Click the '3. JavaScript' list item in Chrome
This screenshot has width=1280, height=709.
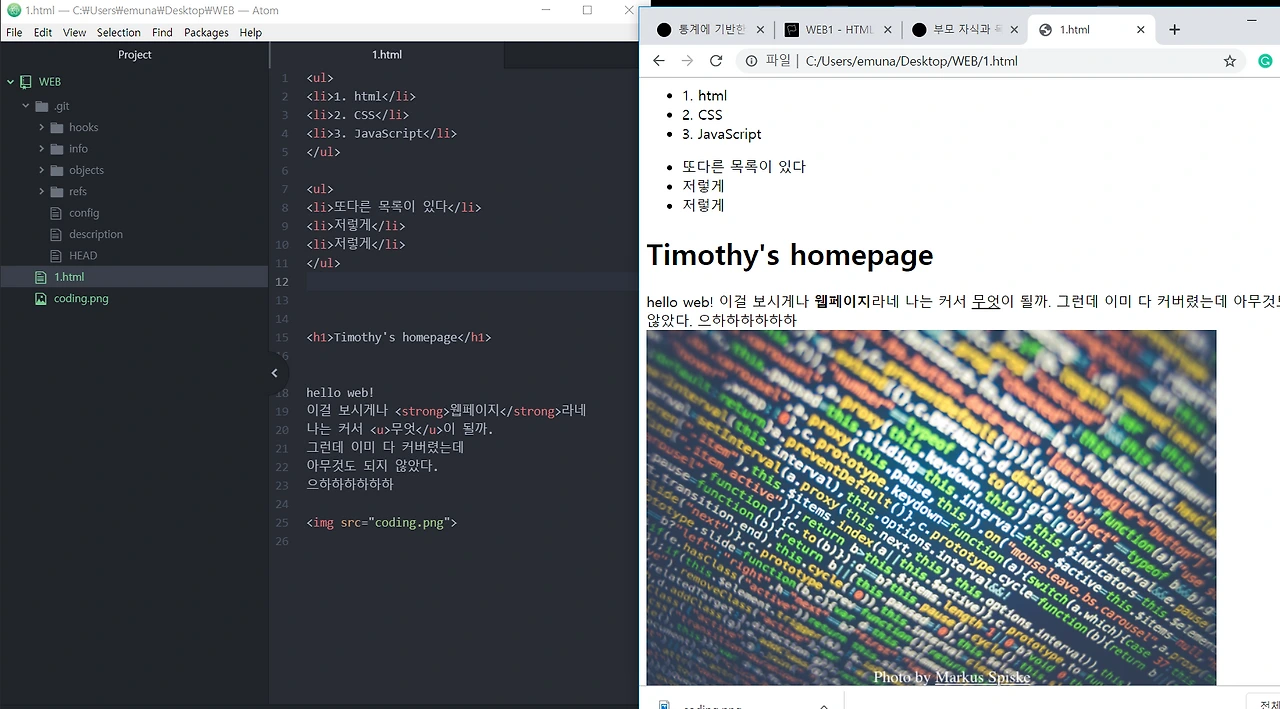click(722, 134)
